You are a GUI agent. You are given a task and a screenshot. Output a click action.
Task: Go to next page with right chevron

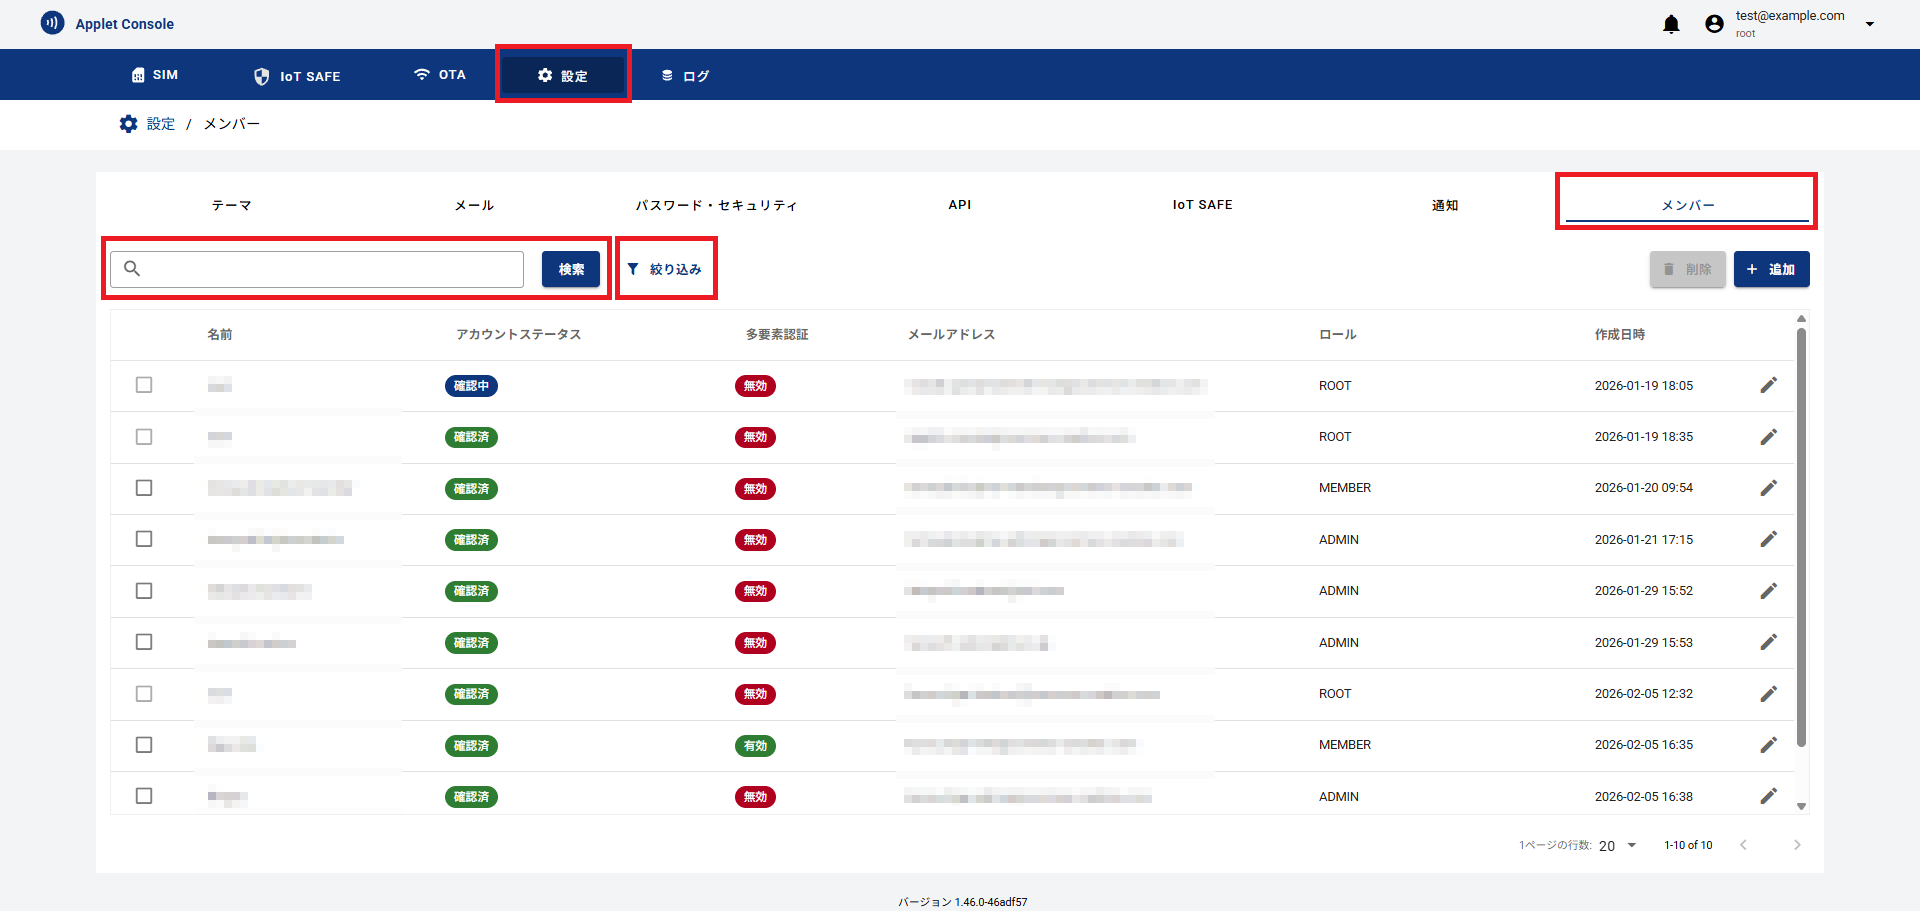click(x=1796, y=845)
